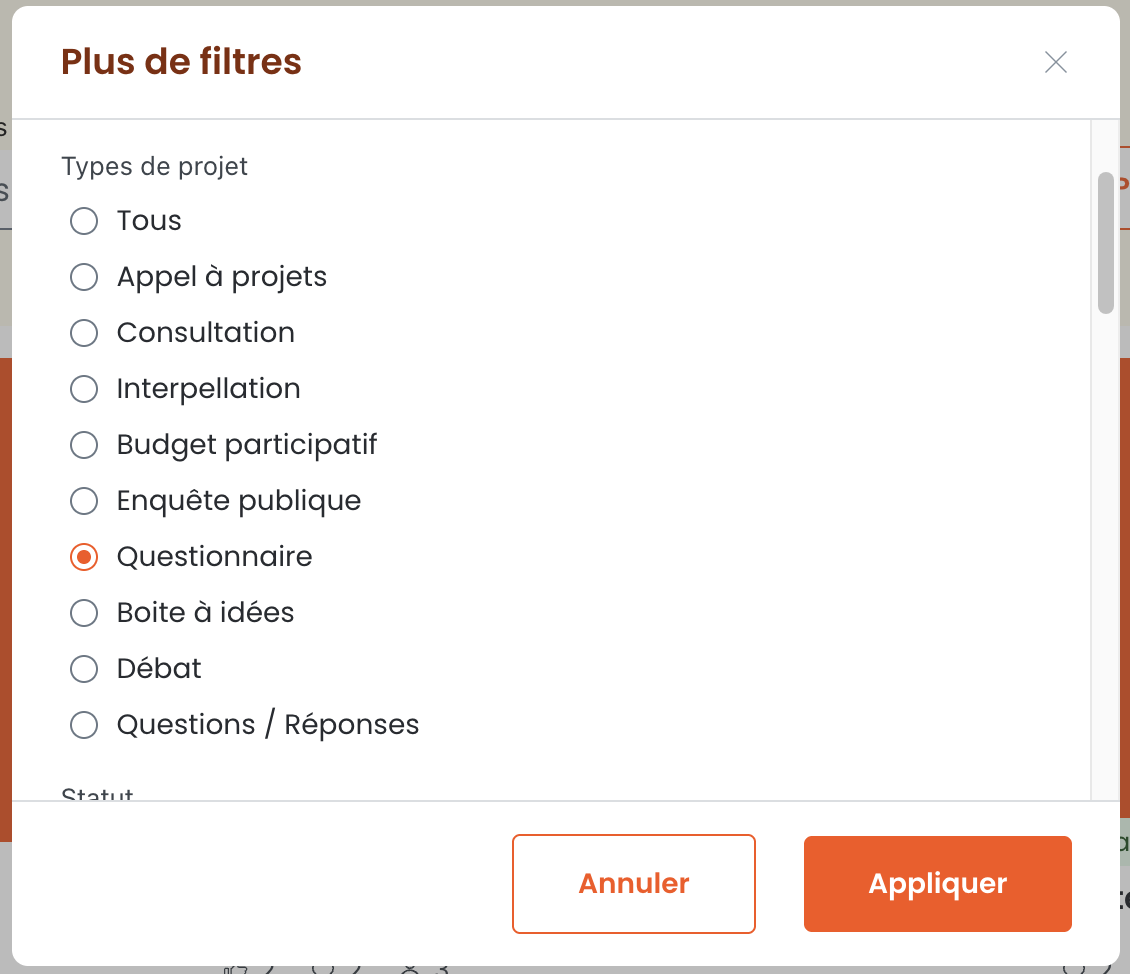Click the Tous label text

click(149, 220)
